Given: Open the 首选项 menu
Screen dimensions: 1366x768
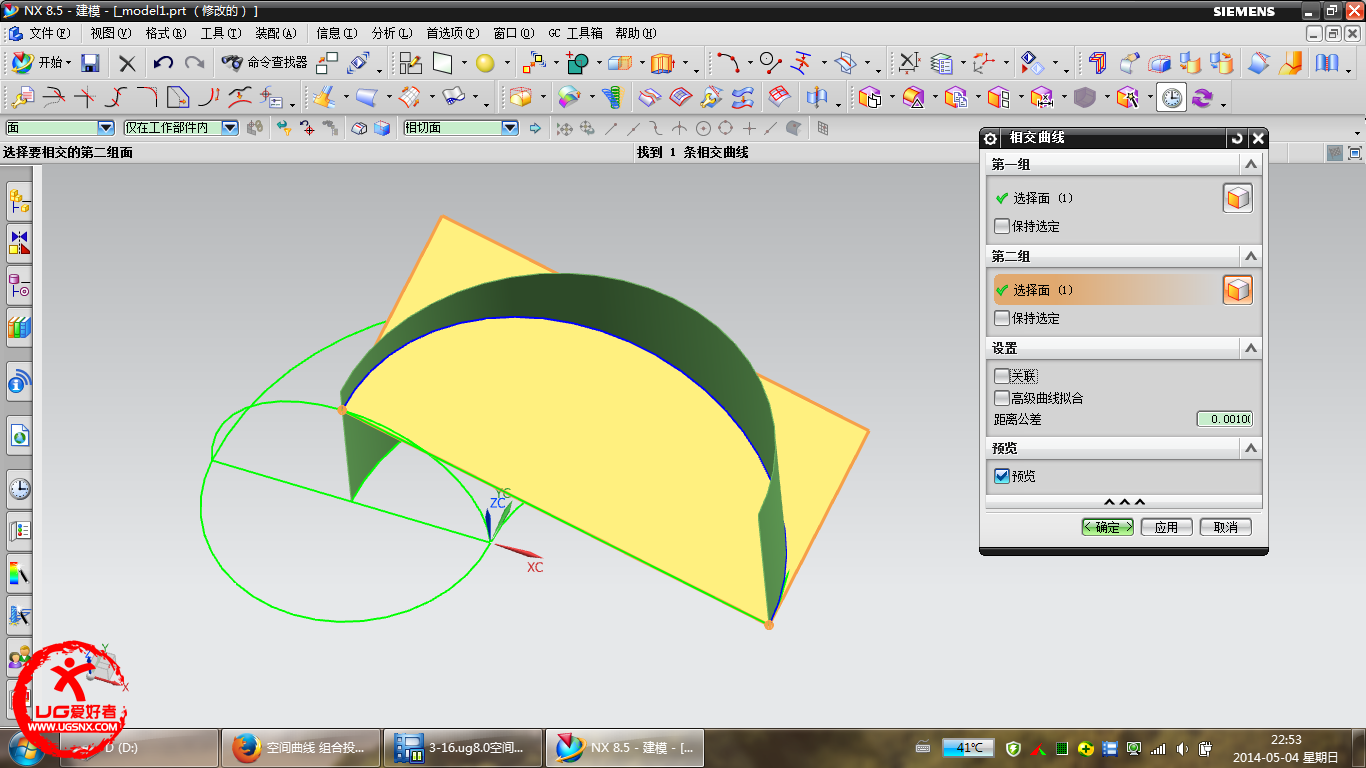Looking at the screenshot, I should 452,33.
